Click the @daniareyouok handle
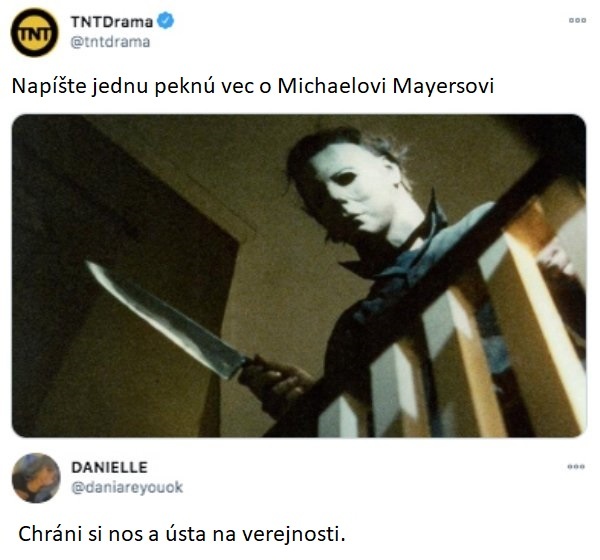Screen dimensions: 600x560 (127, 487)
